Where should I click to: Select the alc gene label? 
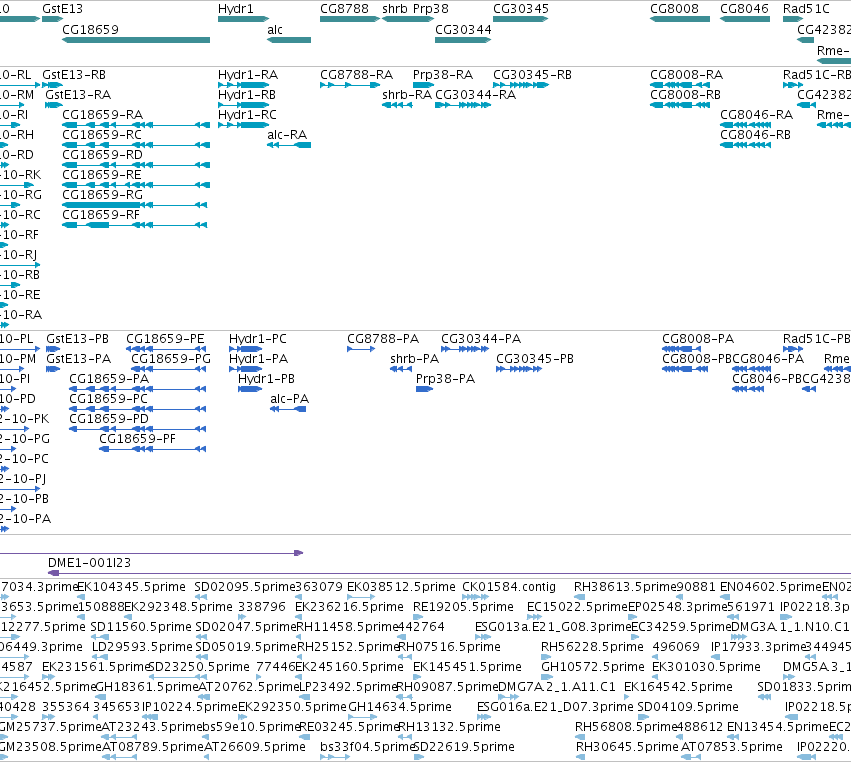tap(275, 29)
